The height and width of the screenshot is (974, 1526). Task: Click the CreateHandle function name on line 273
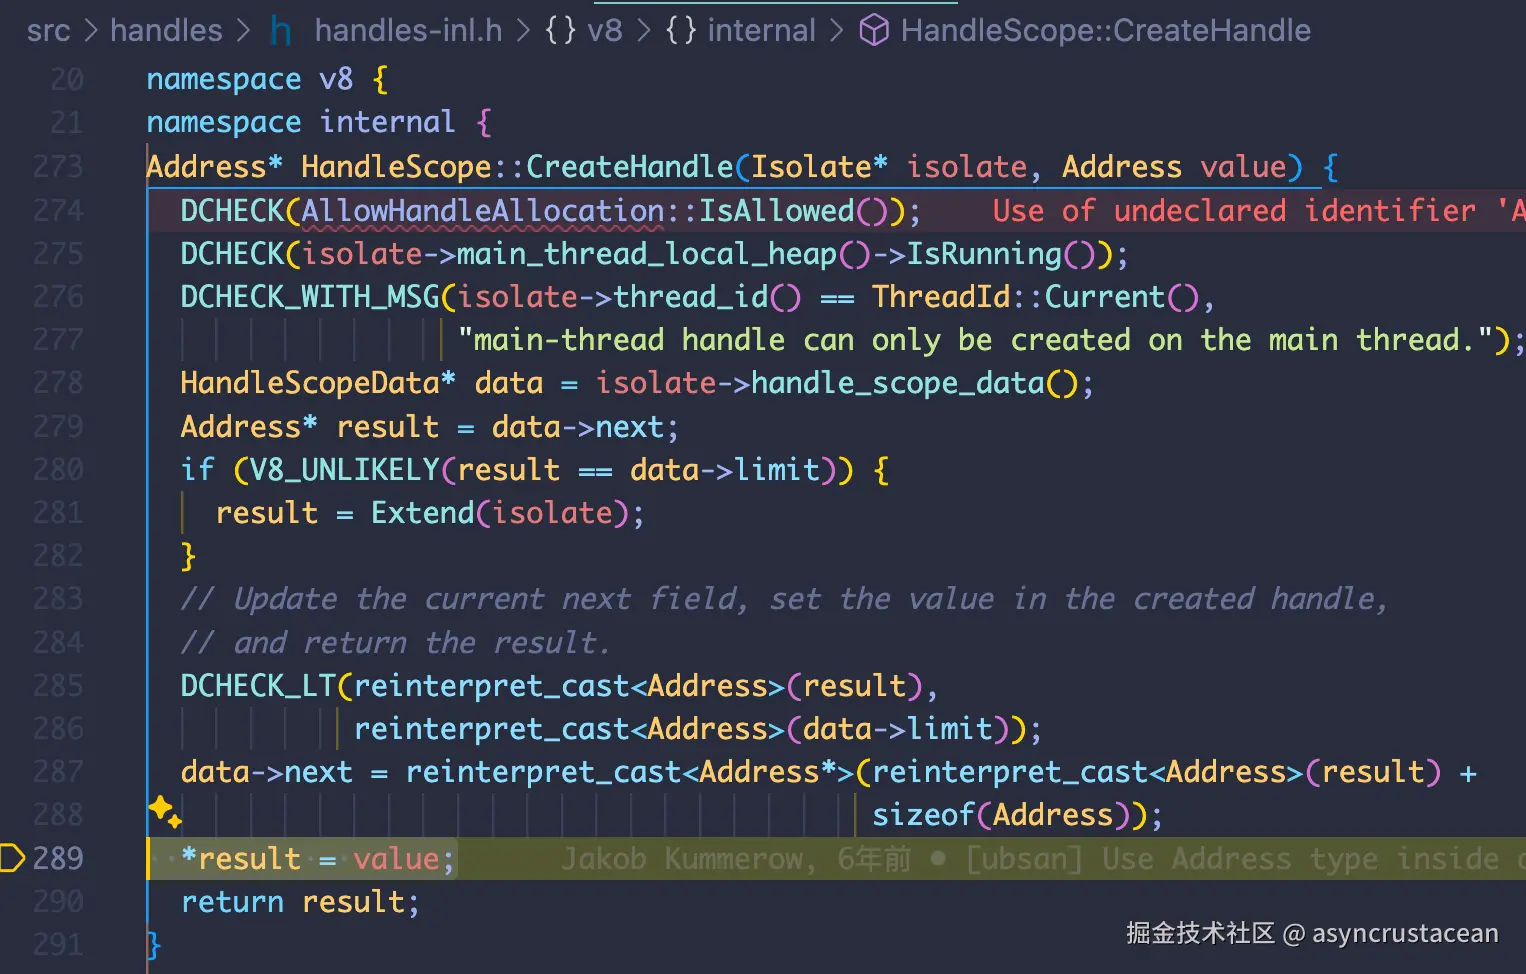point(630,166)
